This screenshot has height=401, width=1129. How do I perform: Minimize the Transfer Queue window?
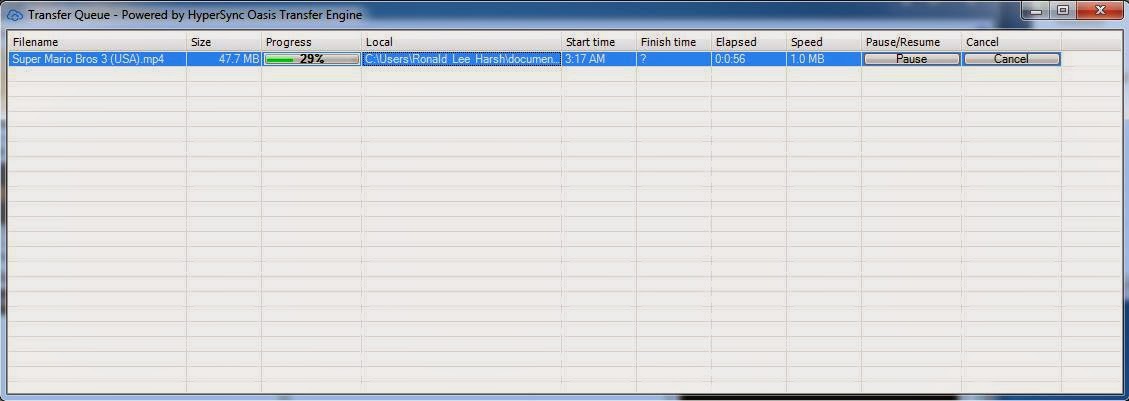1037,10
